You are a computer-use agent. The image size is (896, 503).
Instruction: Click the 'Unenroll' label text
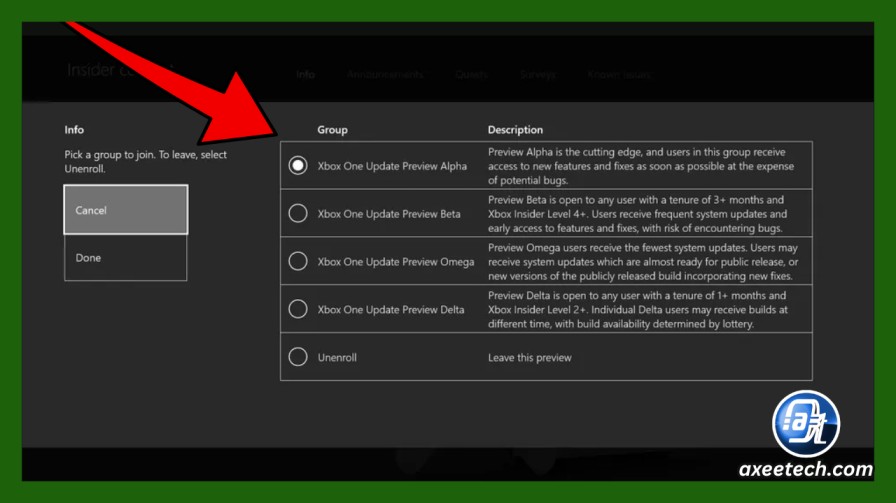click(x=337, y=358)
